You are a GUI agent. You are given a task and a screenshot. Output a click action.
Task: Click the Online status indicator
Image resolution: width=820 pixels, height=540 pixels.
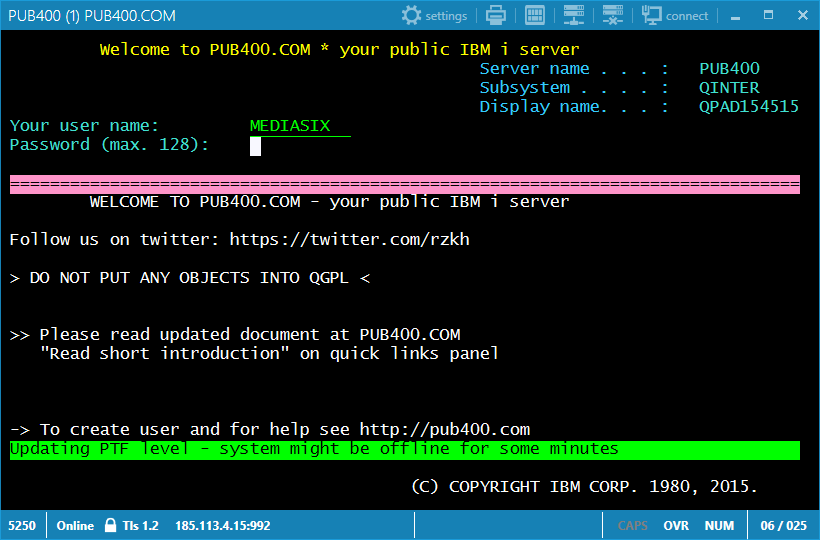(75, 525)
